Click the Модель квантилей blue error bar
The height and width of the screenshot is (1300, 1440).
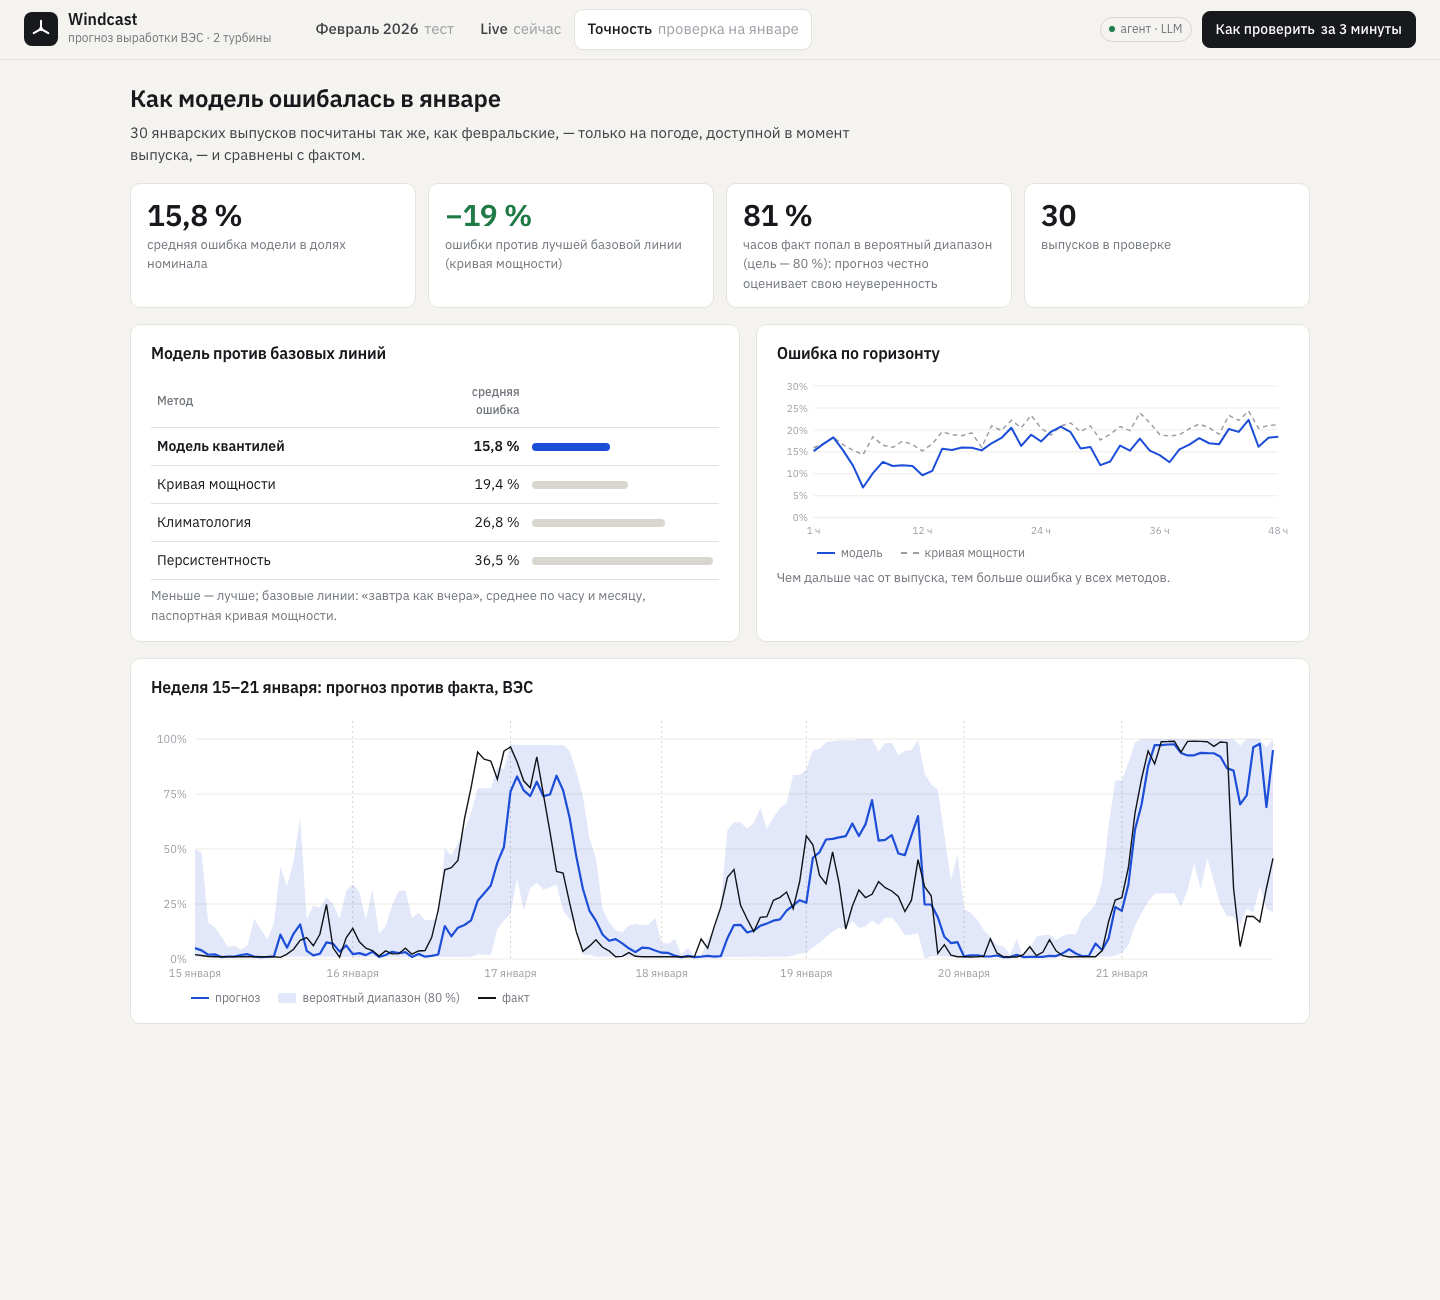571,447
